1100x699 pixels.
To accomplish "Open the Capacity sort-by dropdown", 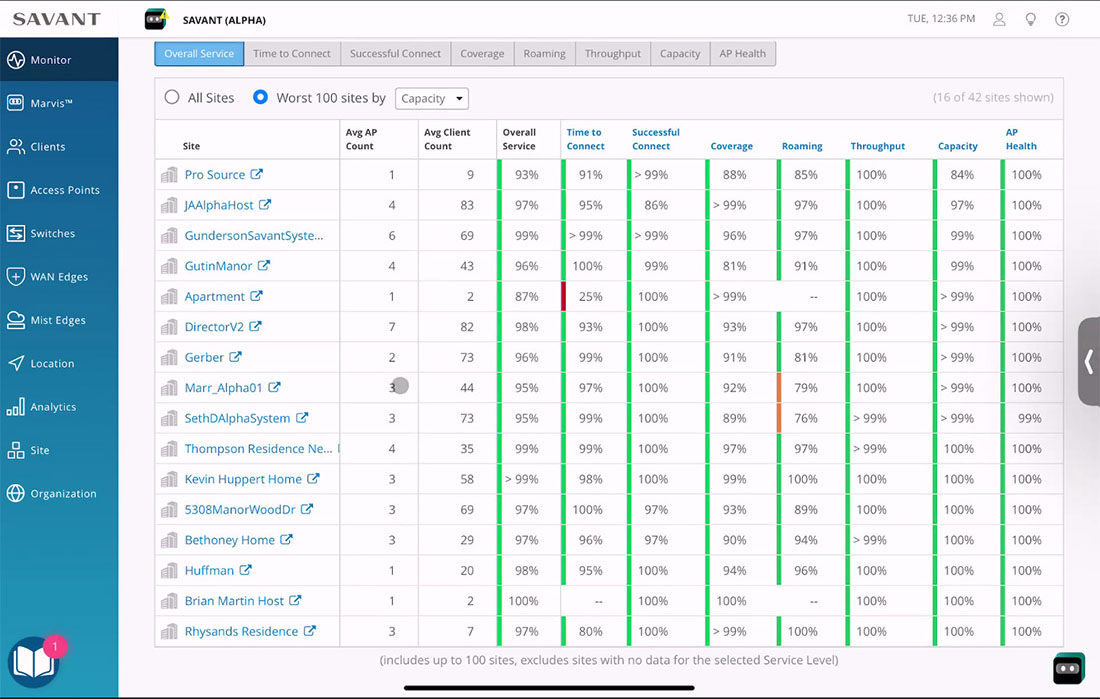I will coord(431,98).
